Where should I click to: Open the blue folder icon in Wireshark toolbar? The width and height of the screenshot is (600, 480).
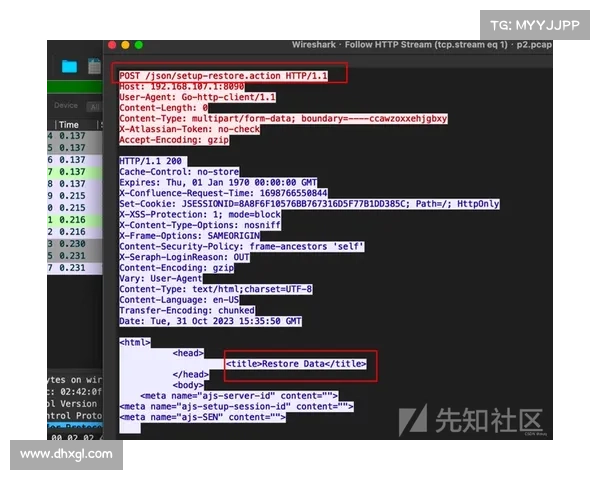pos(70,66)
